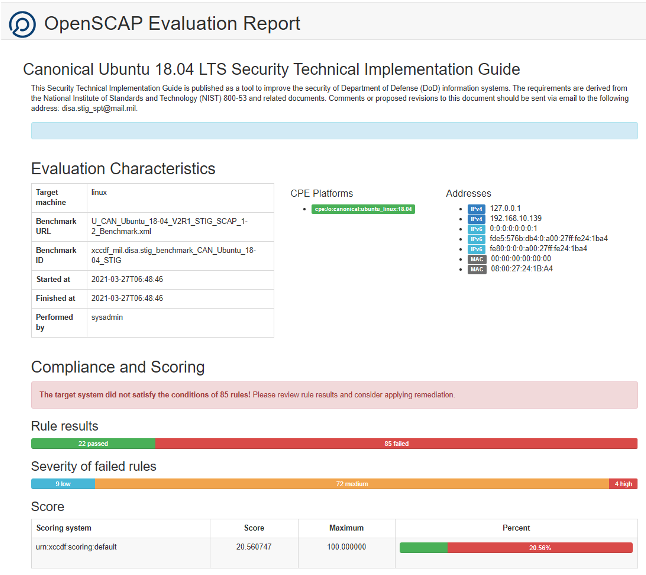The image size is (646, 575).
Task: Click the Percent column header
Action: (x=516, y=528)
